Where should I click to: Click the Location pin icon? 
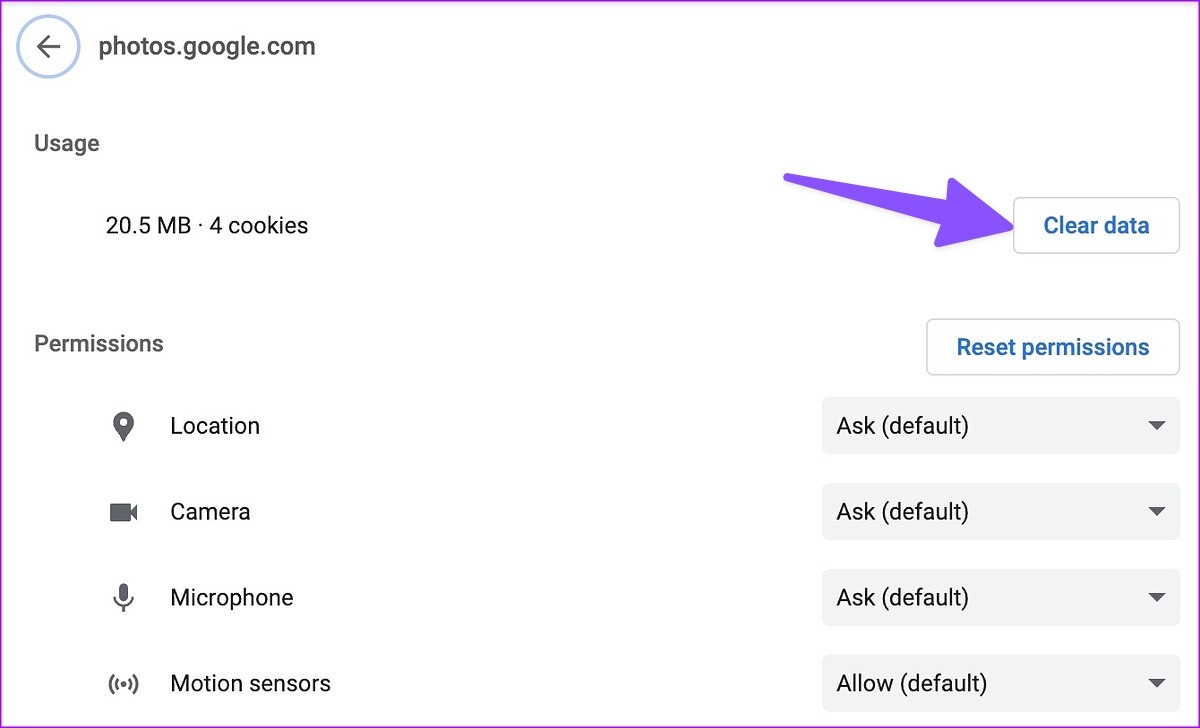coord(123,426)
